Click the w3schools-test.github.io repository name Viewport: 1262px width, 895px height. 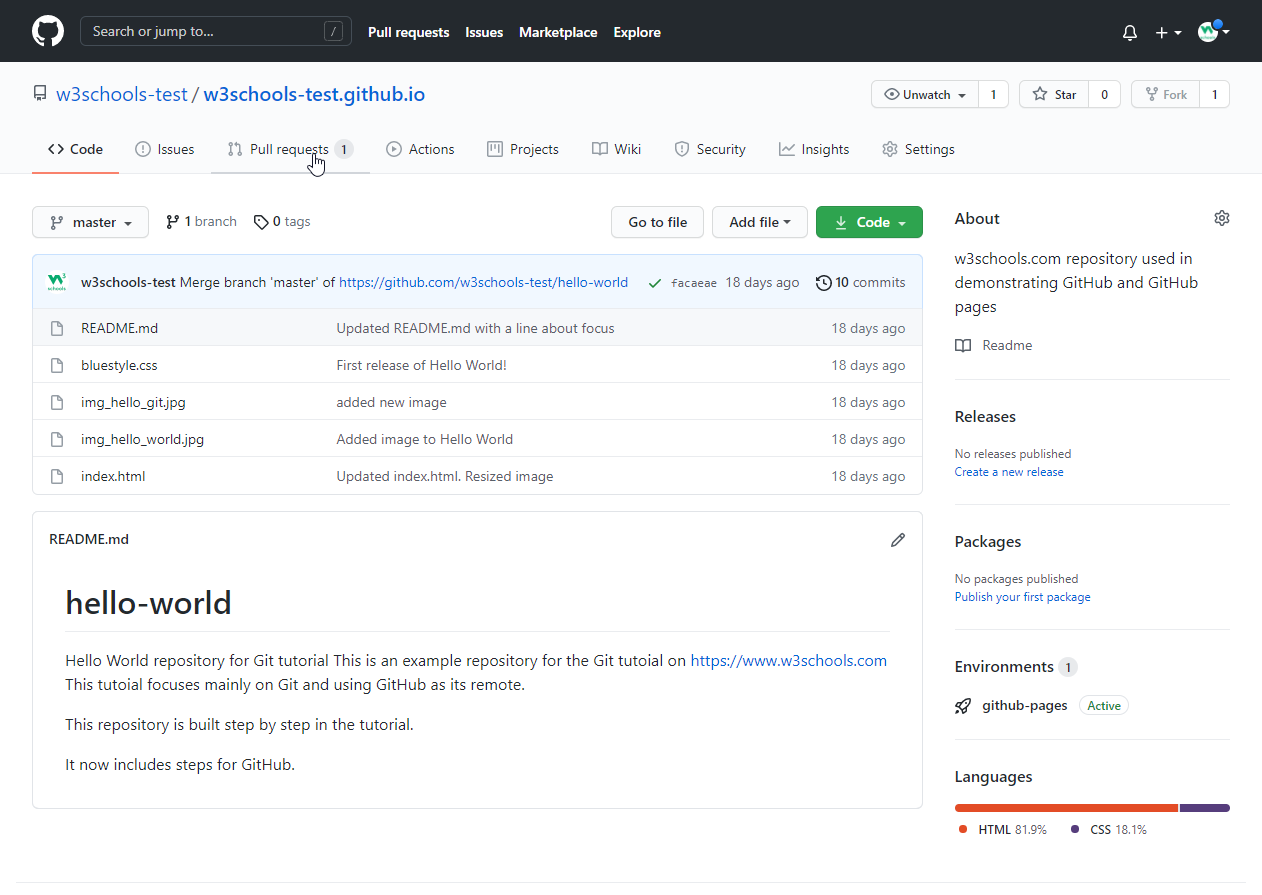coord(314,94)
